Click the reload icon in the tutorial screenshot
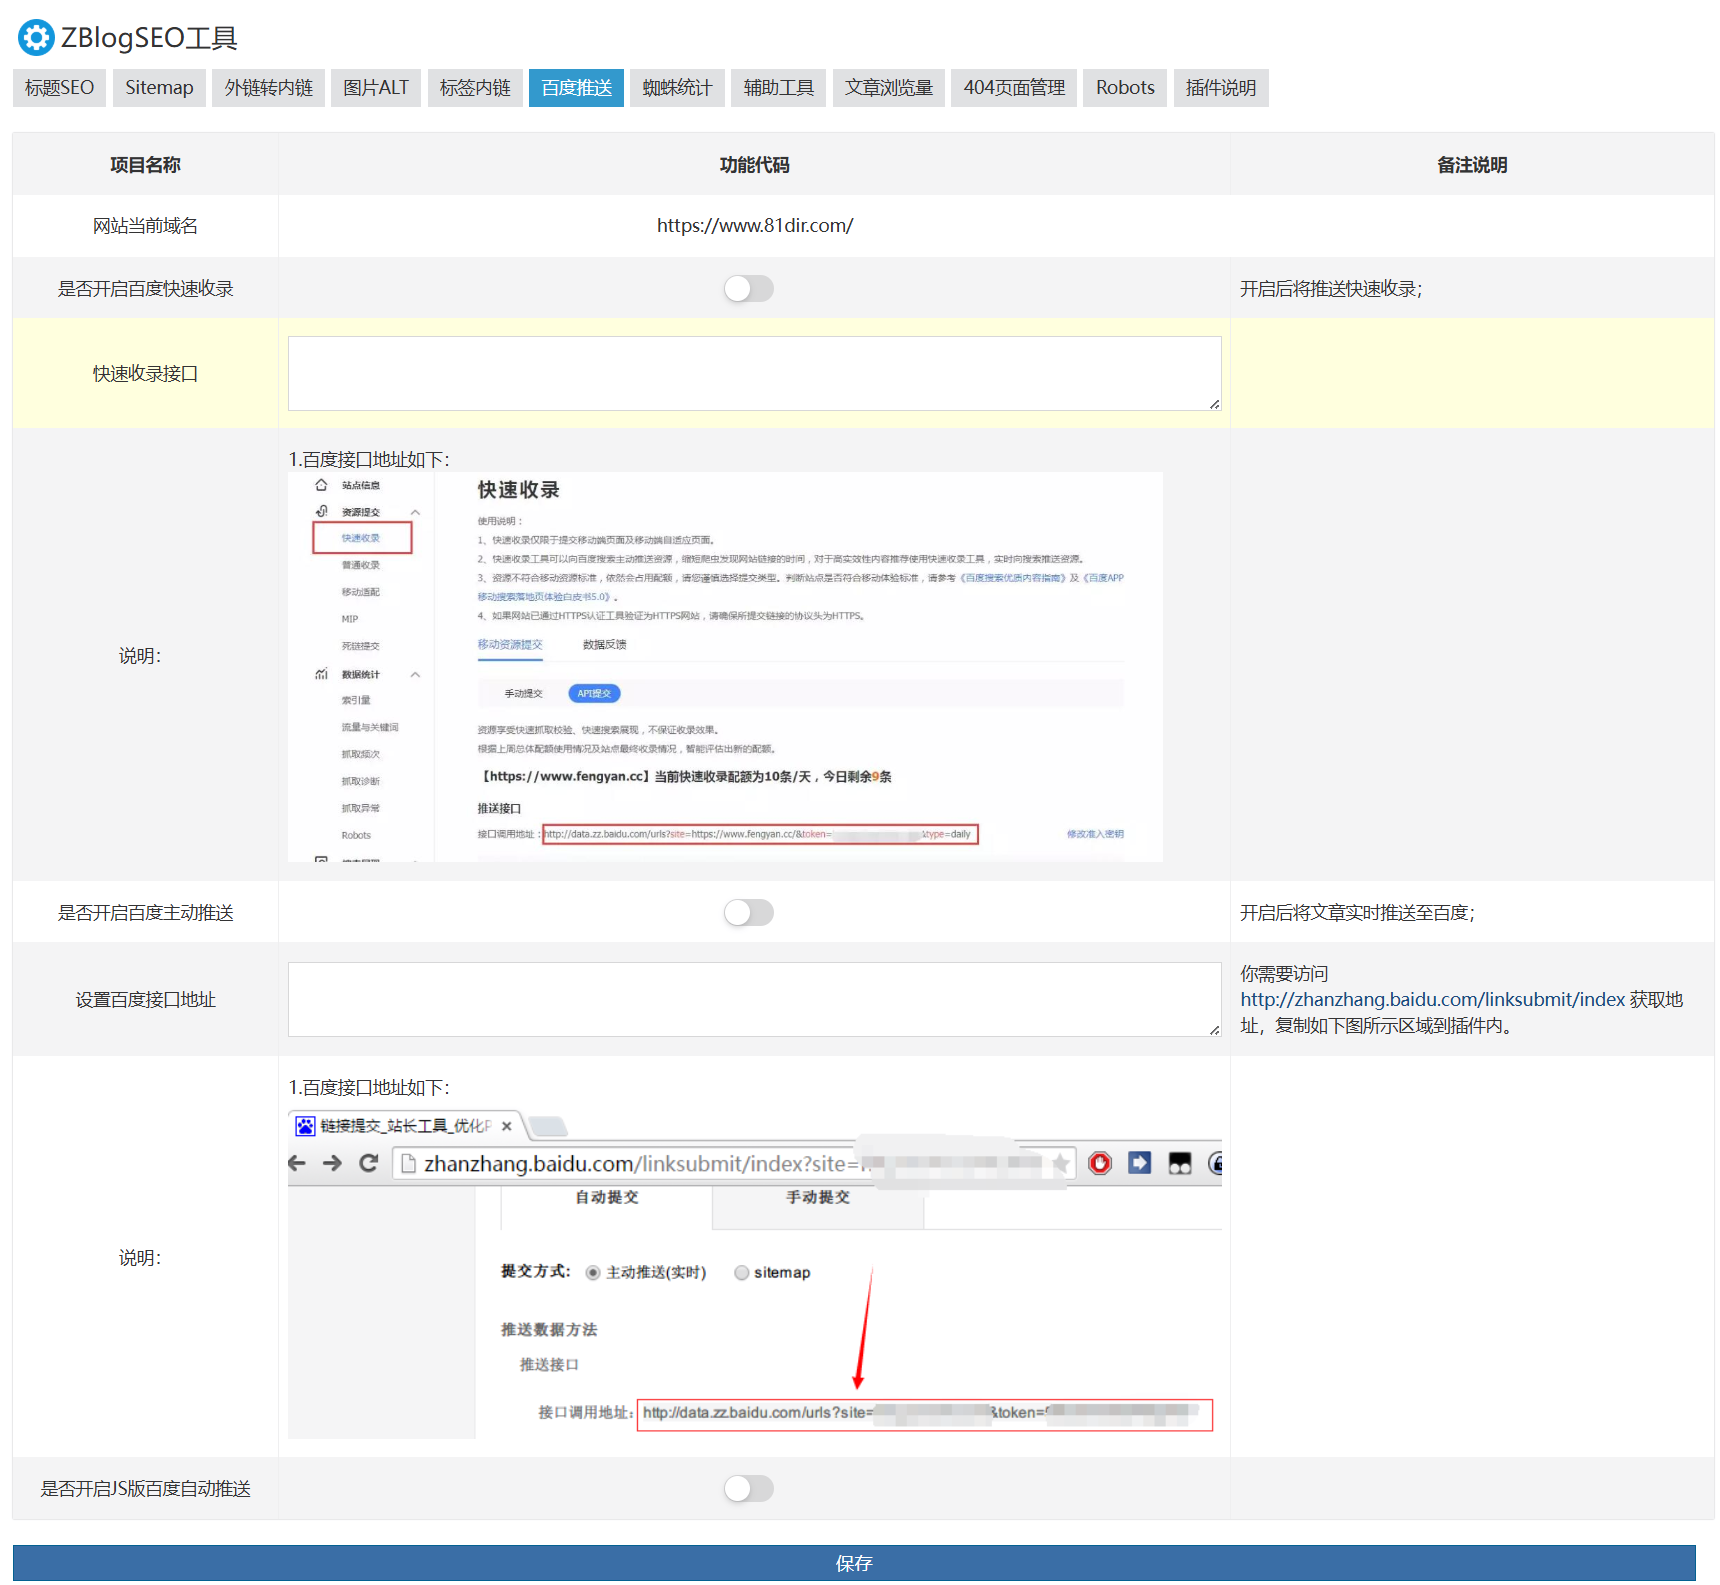The height and width of the screenshot is (1585, 1720). click(x=368, y=1163)
